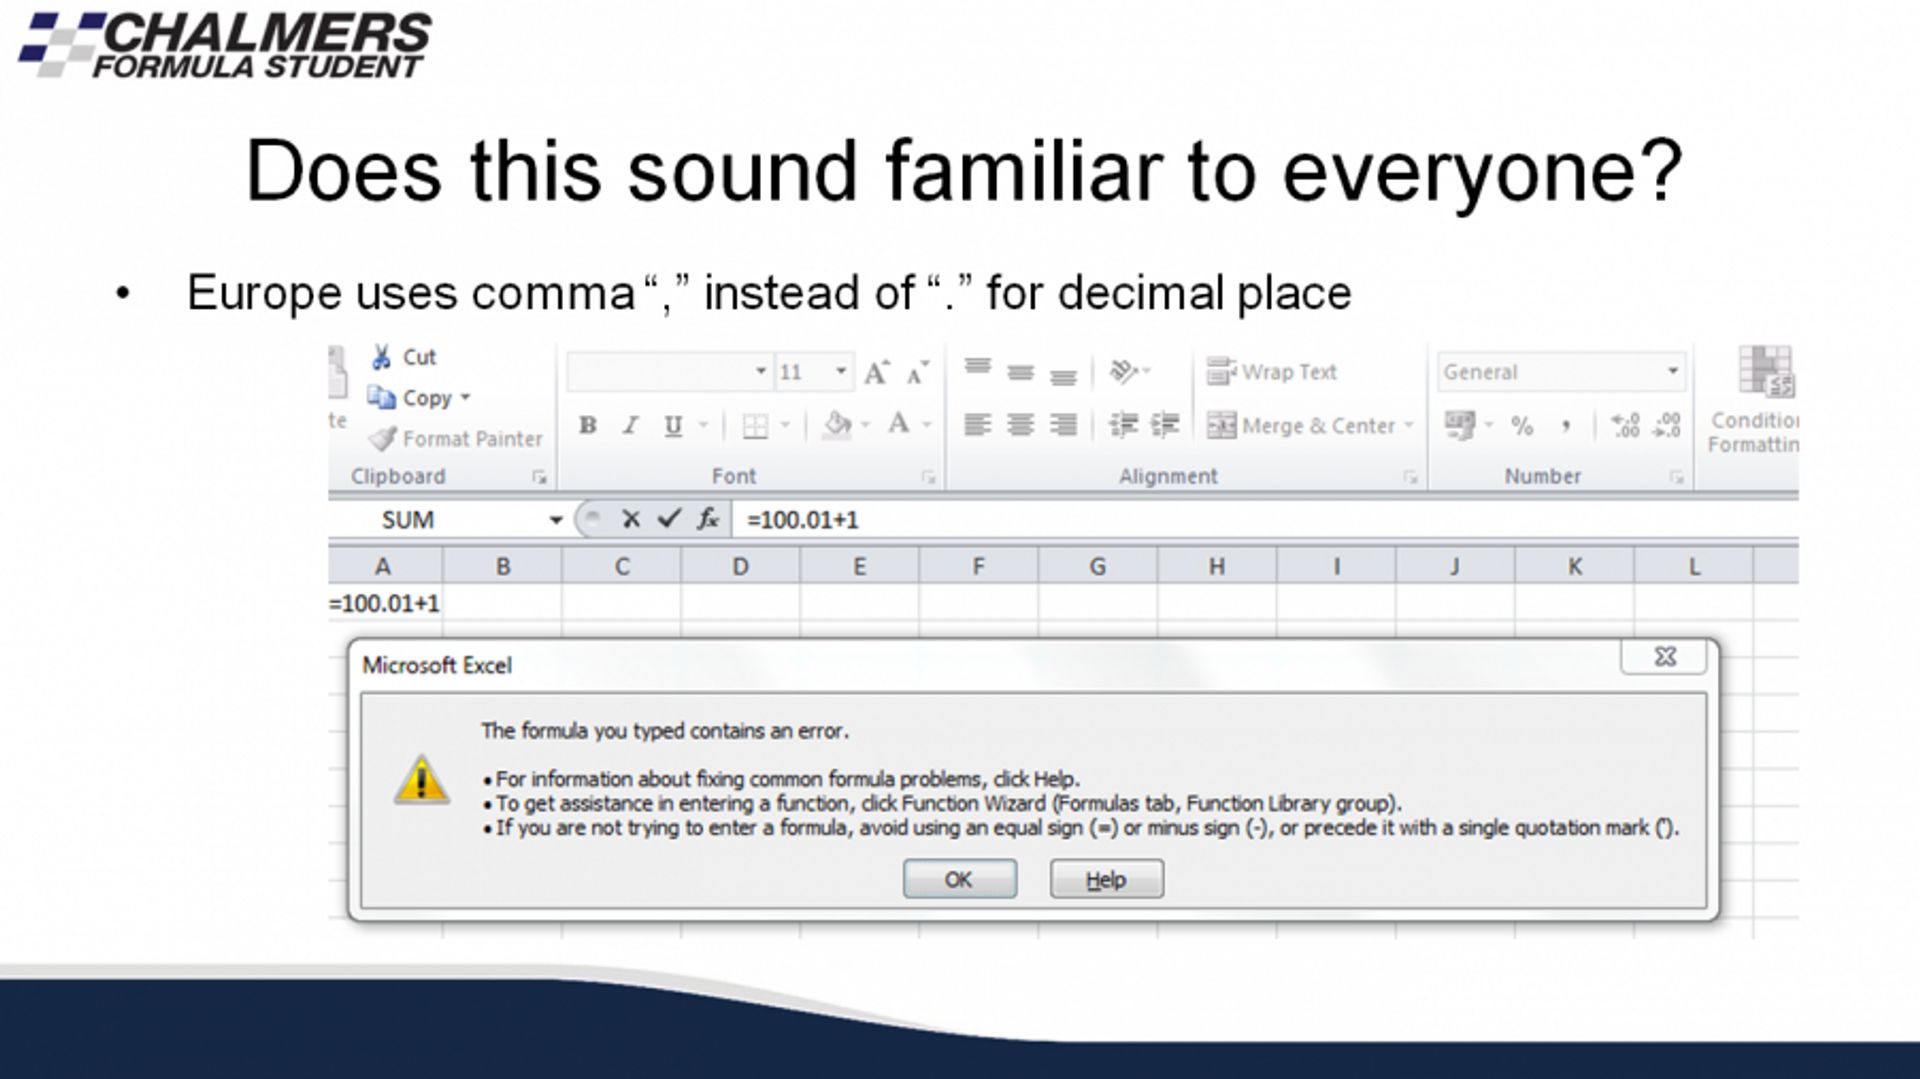Apply Percent Style
1920x1079 pixels.
coord(1522,426)
